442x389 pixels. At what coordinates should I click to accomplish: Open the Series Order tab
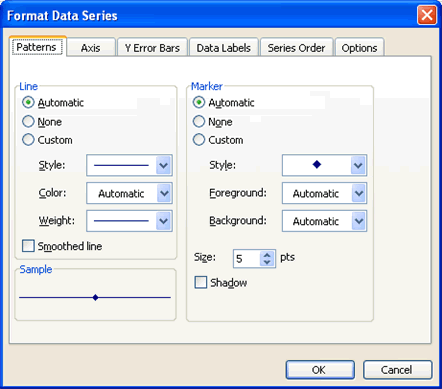(296, 48)
